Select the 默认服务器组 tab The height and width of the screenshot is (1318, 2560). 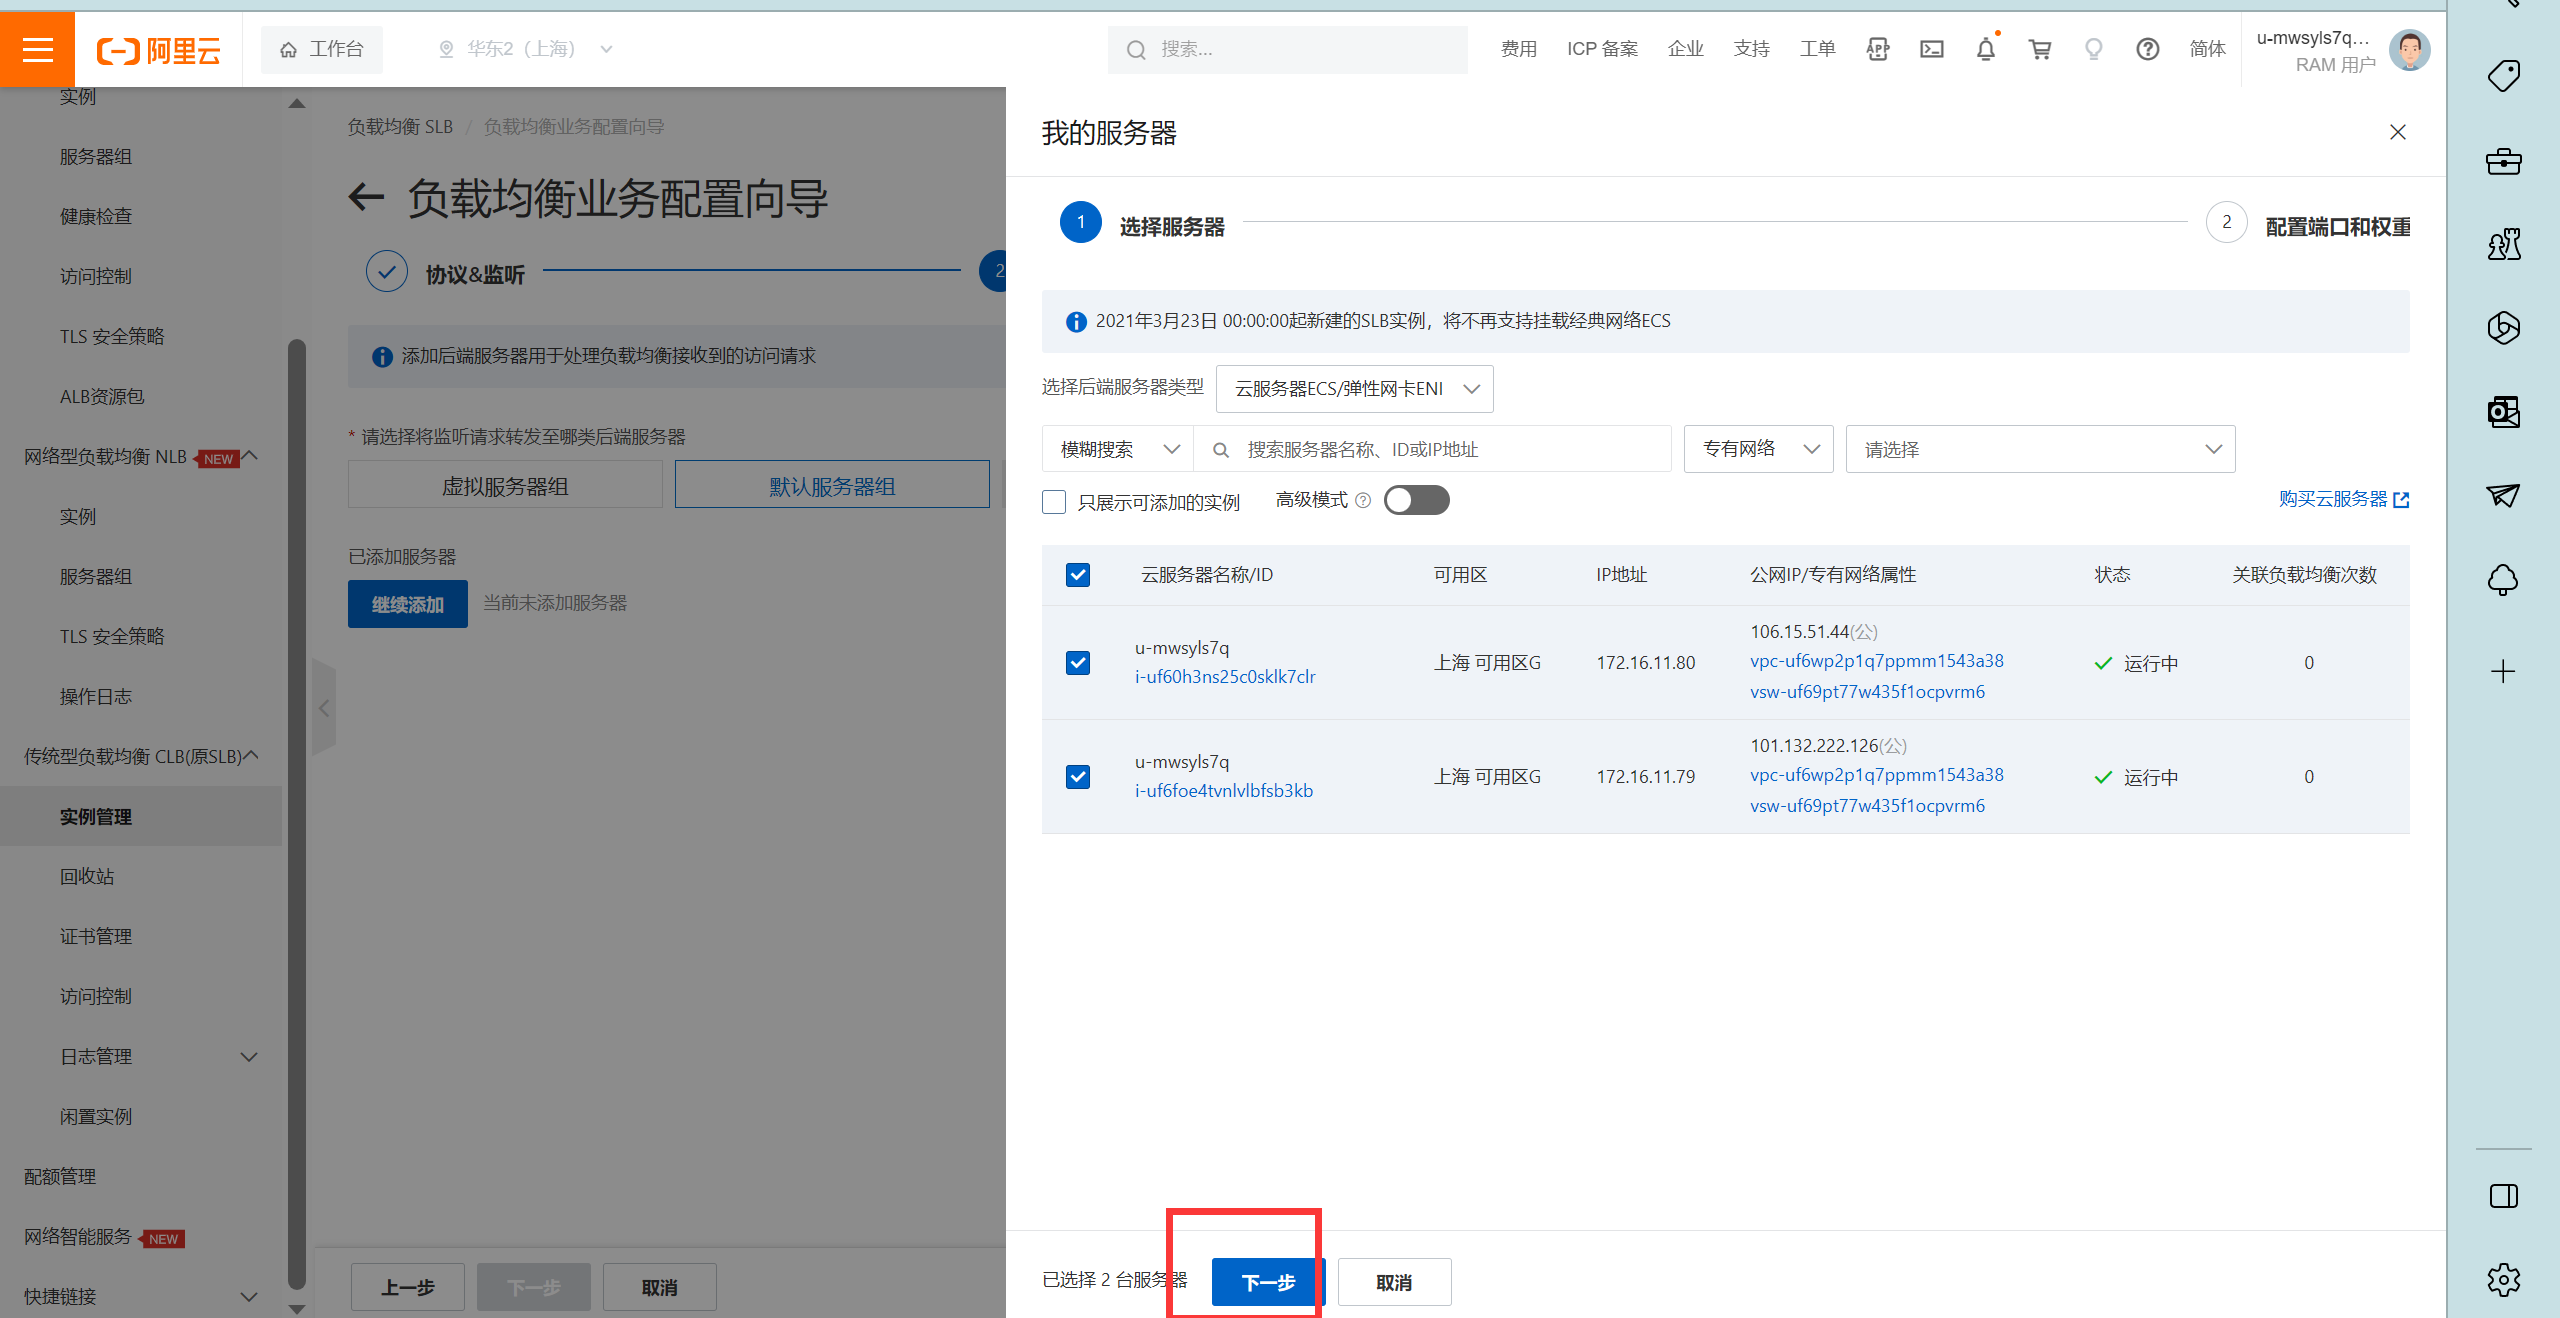coord(832,485)
